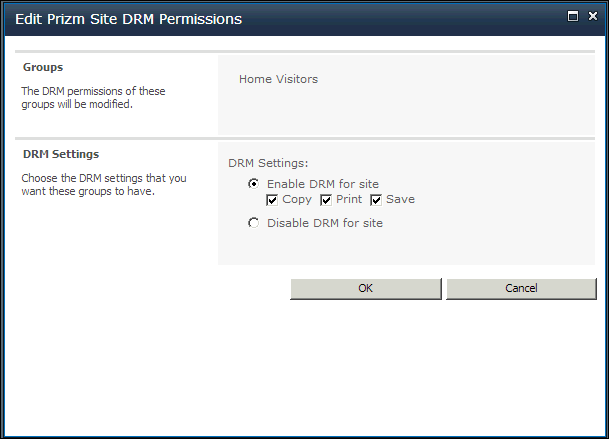Image resolution: width=609 pixels, height=439 pixels.
Task: Click the Enable DRM for site label
Action: point(323,184)
